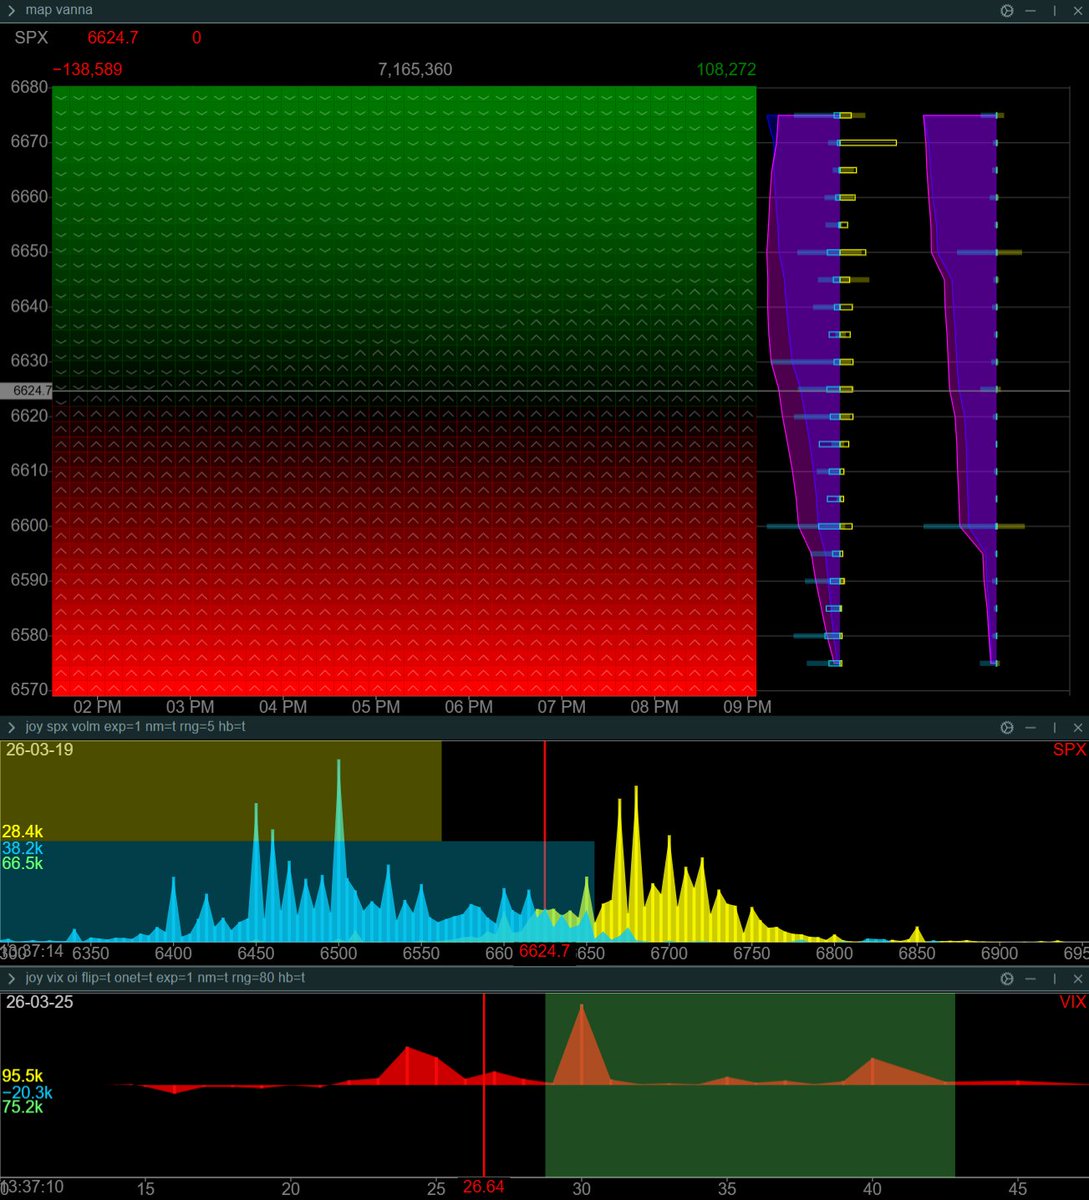Click the yellow 95.5k open interest value
Screen dimensions: 1089x1200
(22, 1077)
